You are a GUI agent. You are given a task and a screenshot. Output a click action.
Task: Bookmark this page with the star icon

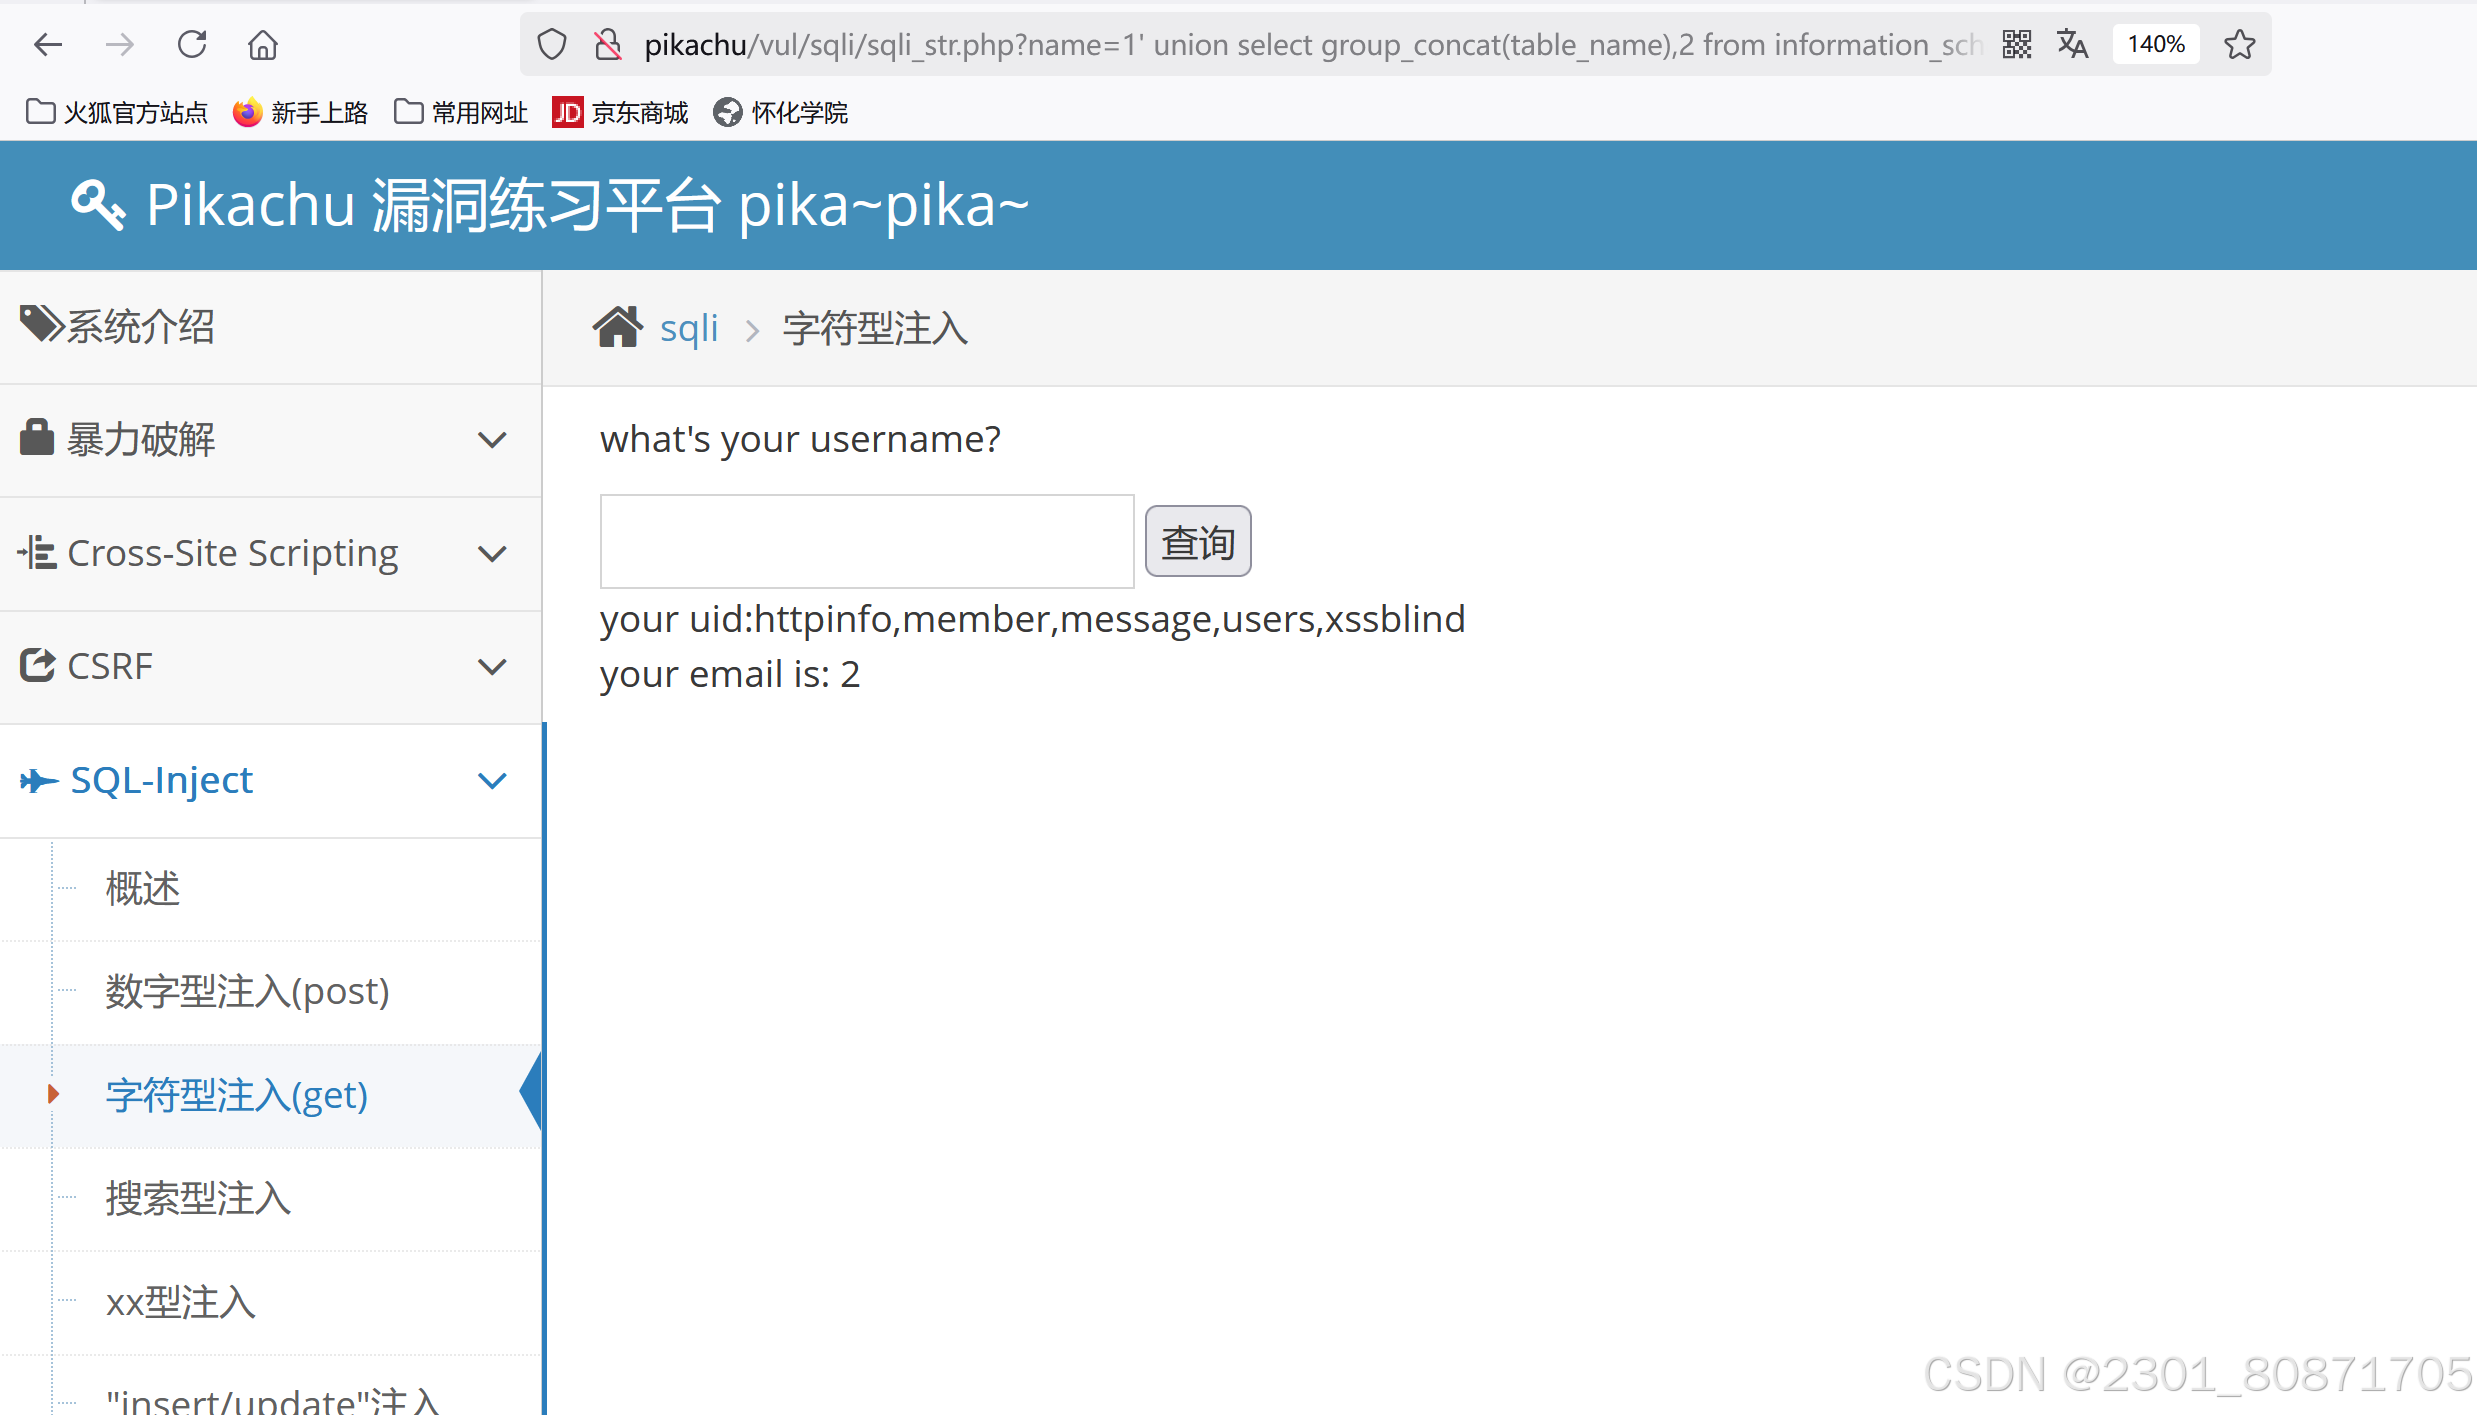2239,44
